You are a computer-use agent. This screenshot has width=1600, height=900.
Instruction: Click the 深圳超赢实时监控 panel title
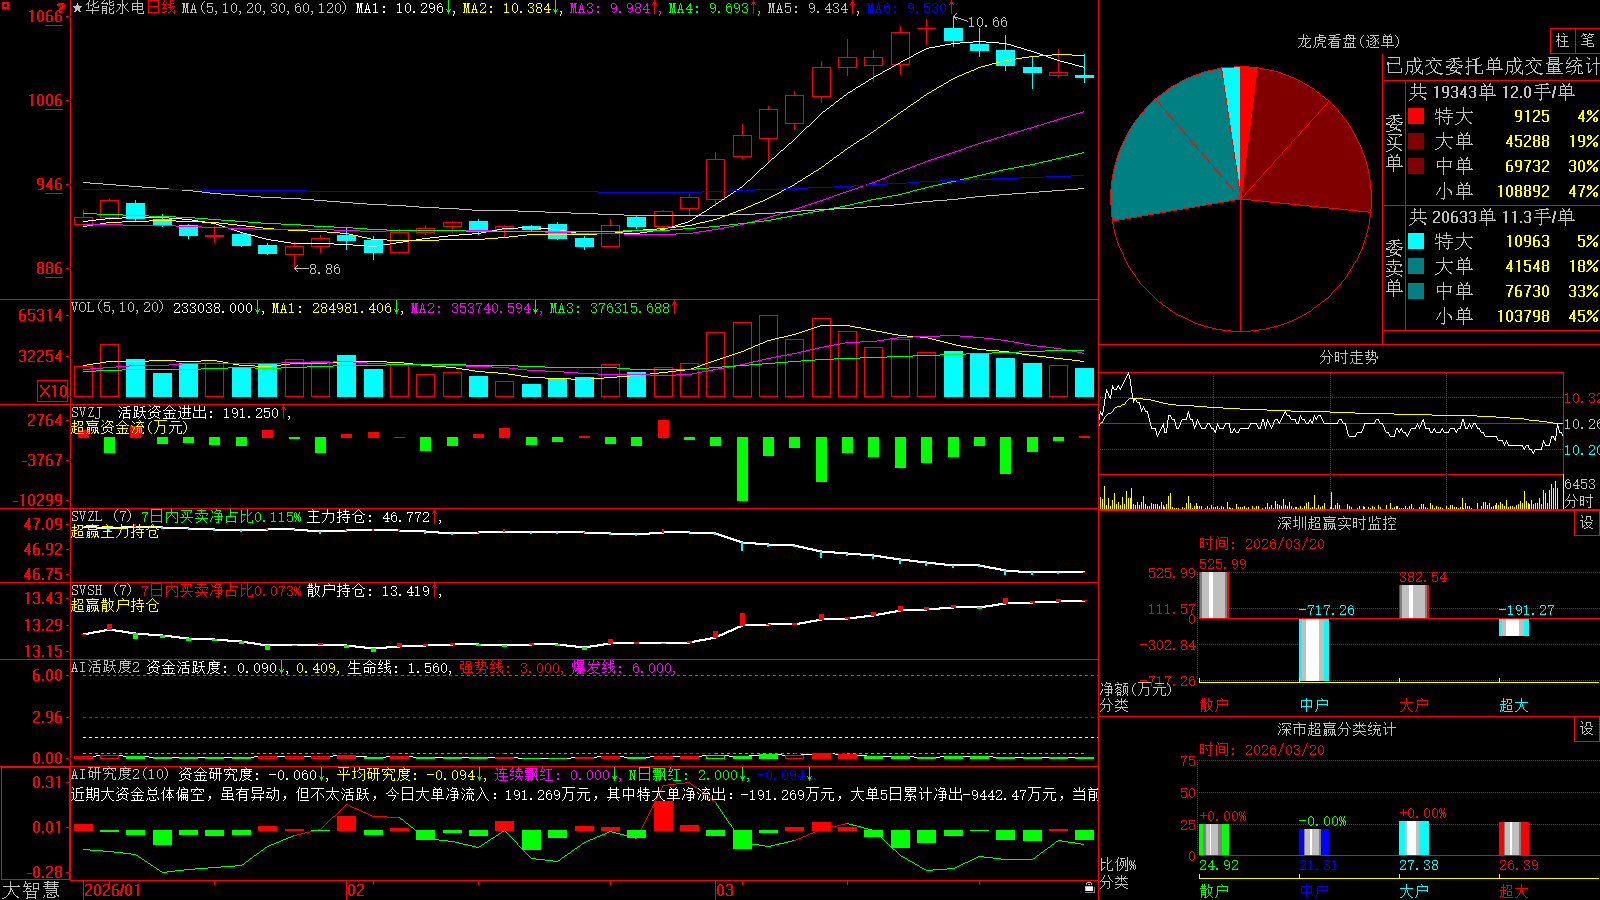tap(1336, 523)
